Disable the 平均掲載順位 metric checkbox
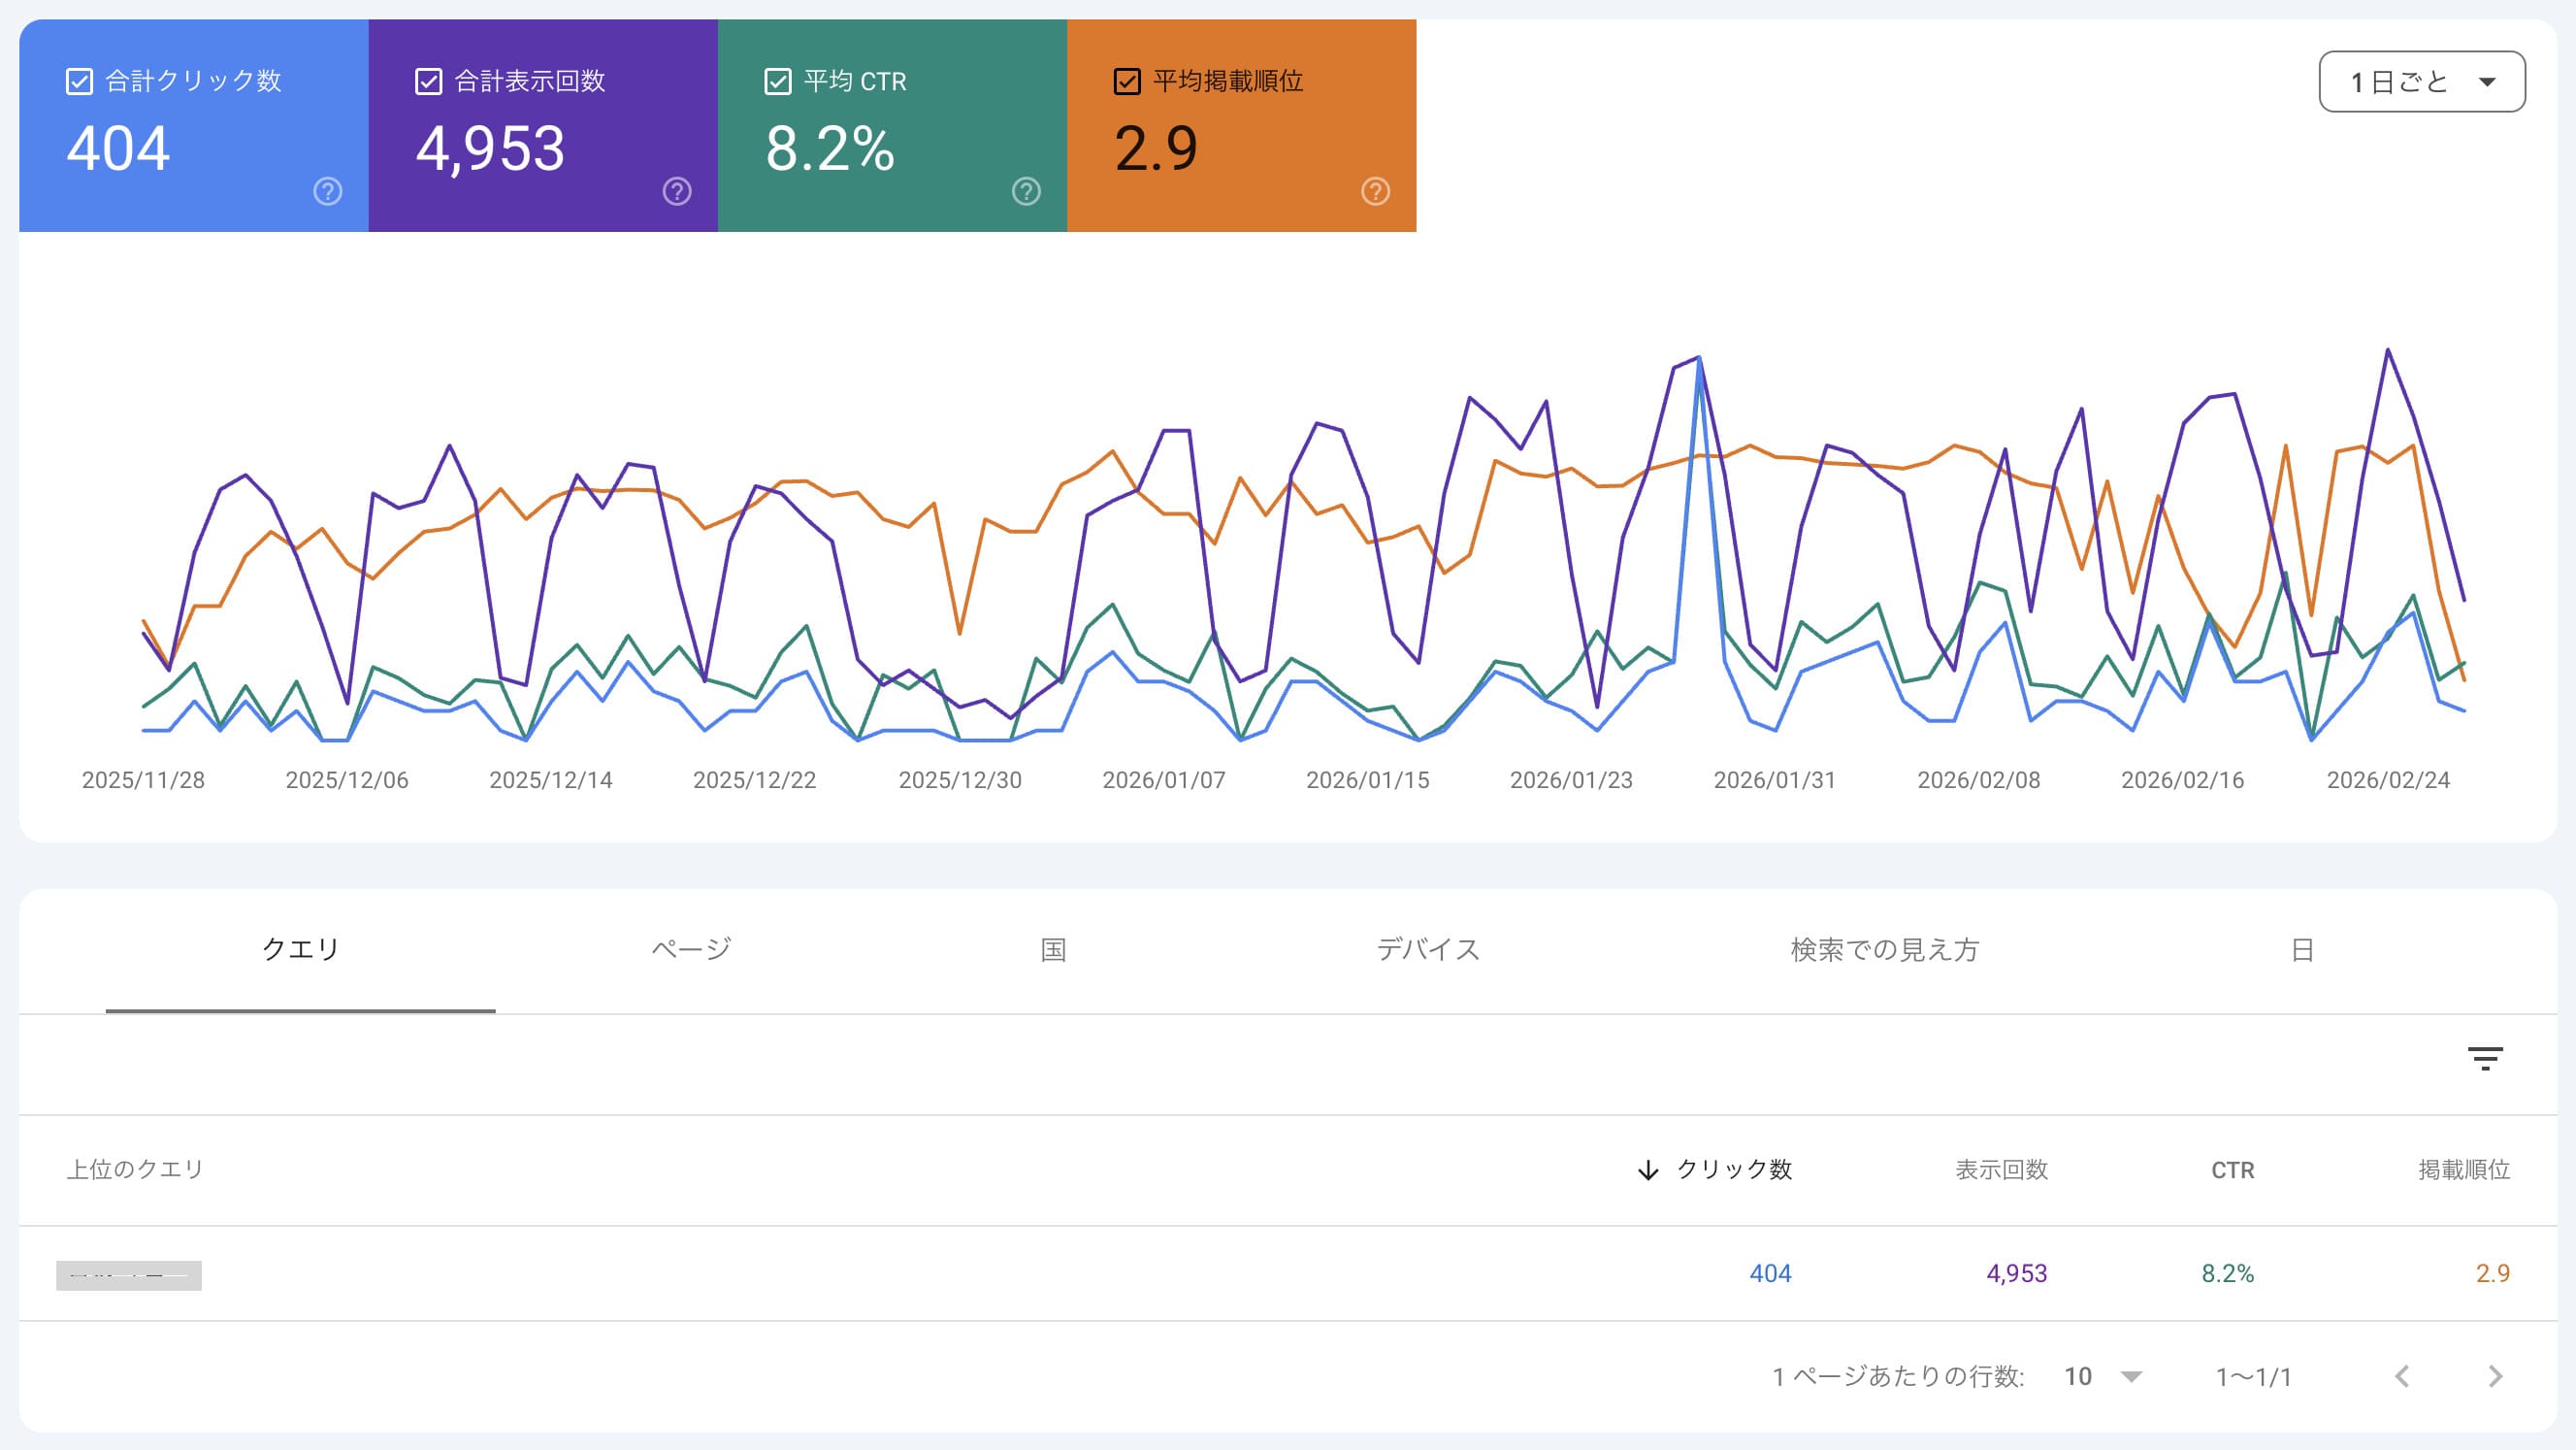This screenshot has height=1450, width=2576. click(x=1127, y=81)
